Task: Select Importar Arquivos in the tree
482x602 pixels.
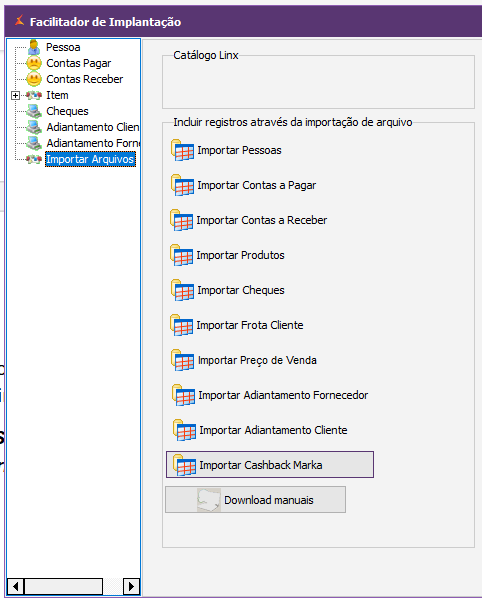Action: (x=90, y=159)
